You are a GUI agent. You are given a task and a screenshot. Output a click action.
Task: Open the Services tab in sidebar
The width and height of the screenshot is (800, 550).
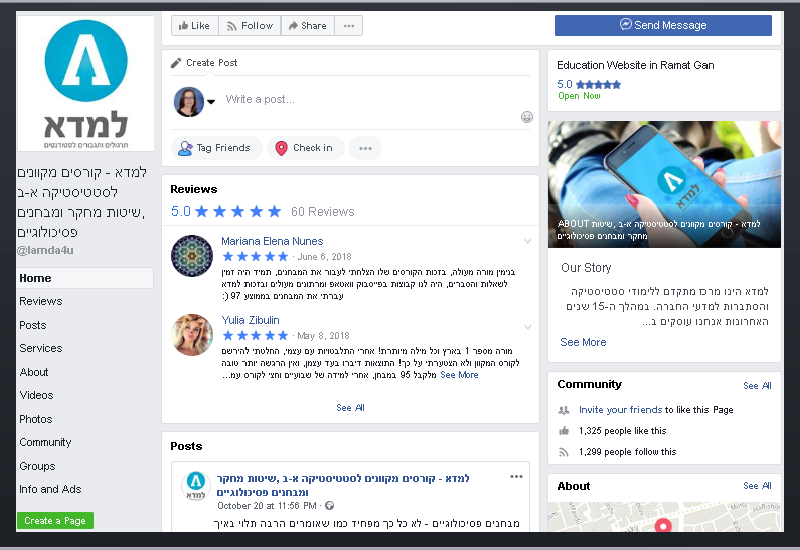(x=40, y=348)
